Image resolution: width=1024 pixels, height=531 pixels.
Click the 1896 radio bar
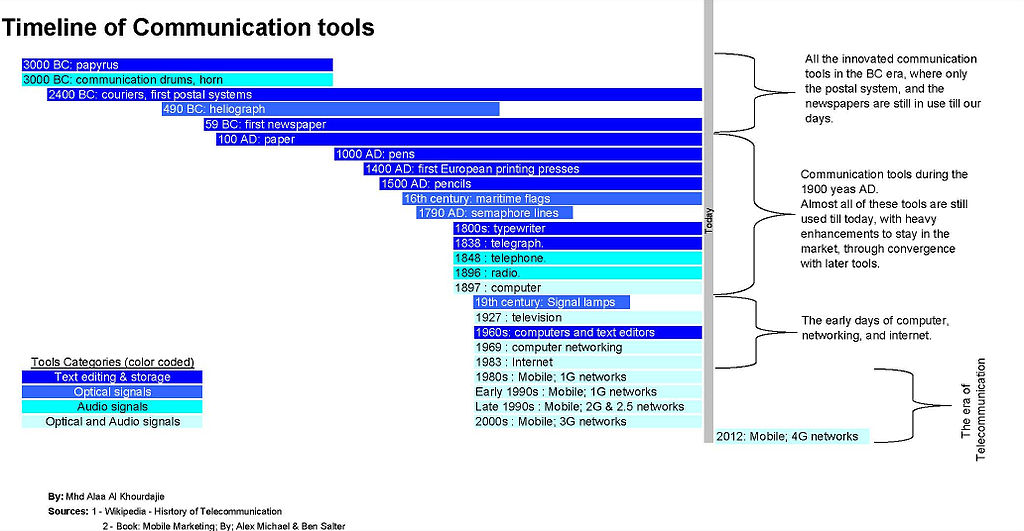[x=578, y=273]
